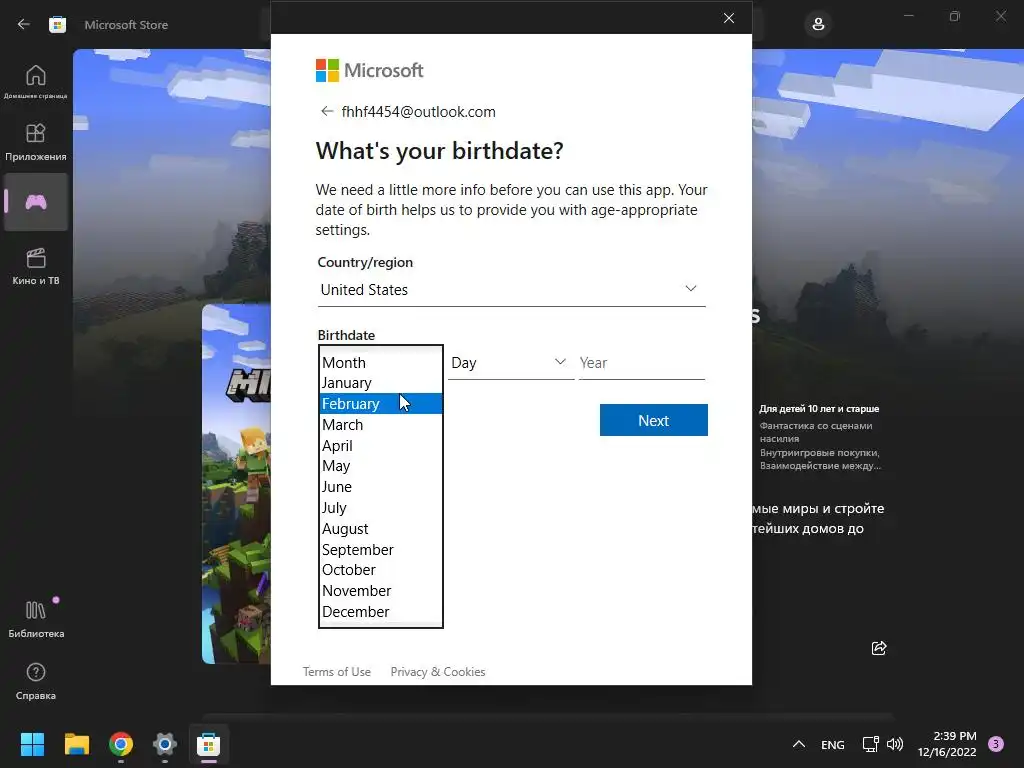
Task: Select September in the month list
Action: point(381,549)
